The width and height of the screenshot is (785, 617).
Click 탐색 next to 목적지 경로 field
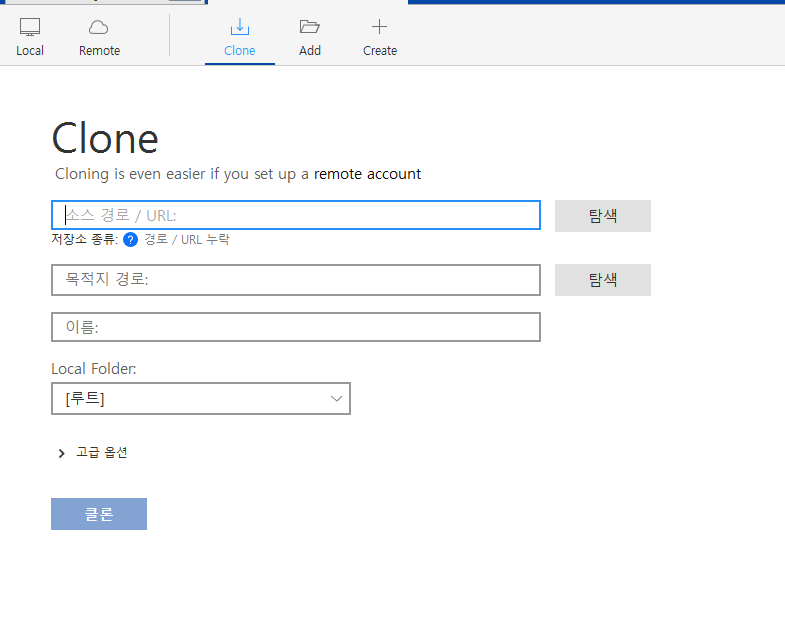pos(603,280)
